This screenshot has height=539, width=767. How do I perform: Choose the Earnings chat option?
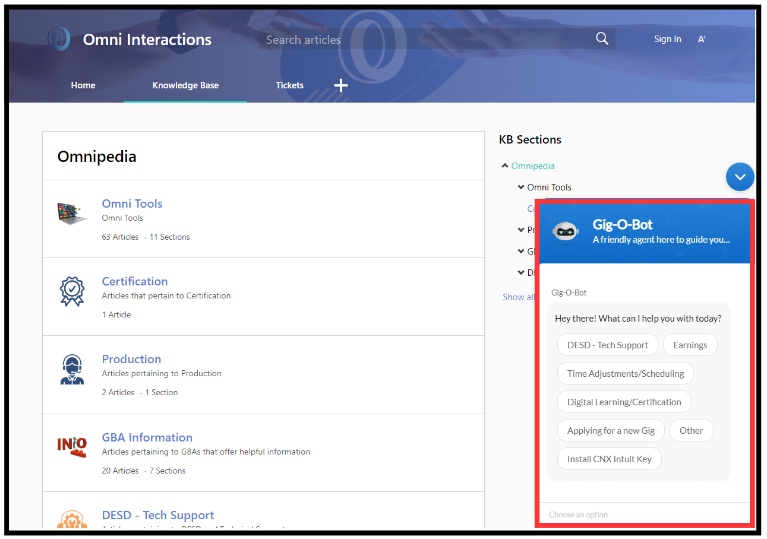click(x=690, y=345)
